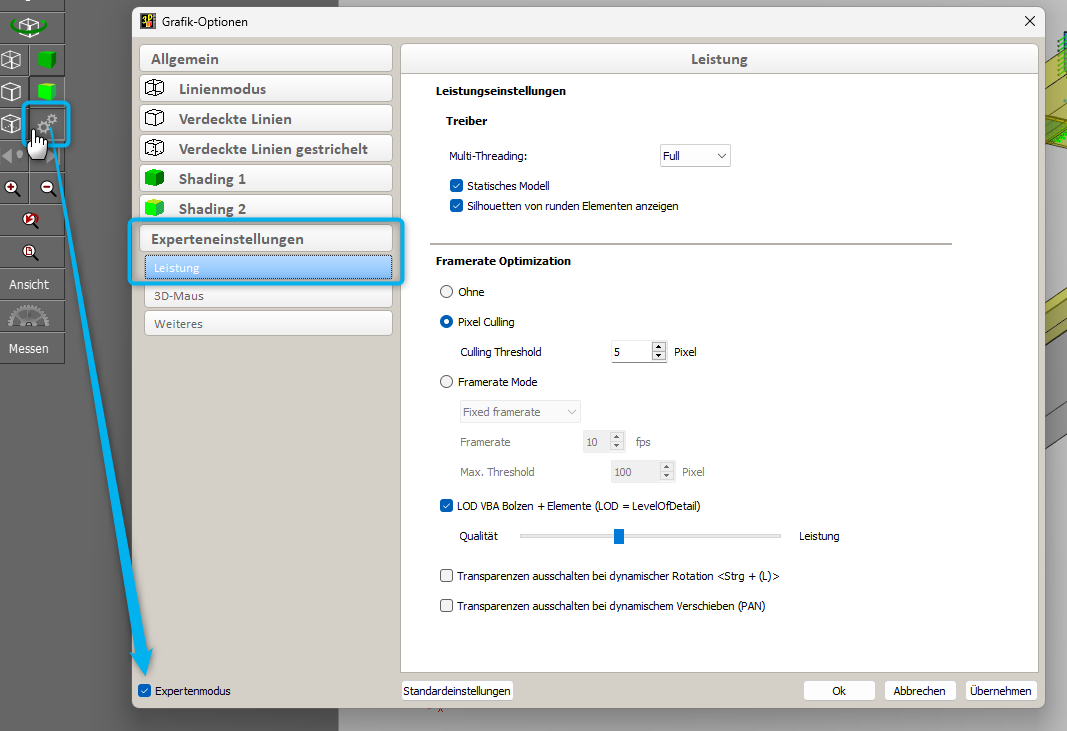This screenshot has height=731, width=1067.
Task: Open the 3D-Maus settings page
Action: point(267,296)
